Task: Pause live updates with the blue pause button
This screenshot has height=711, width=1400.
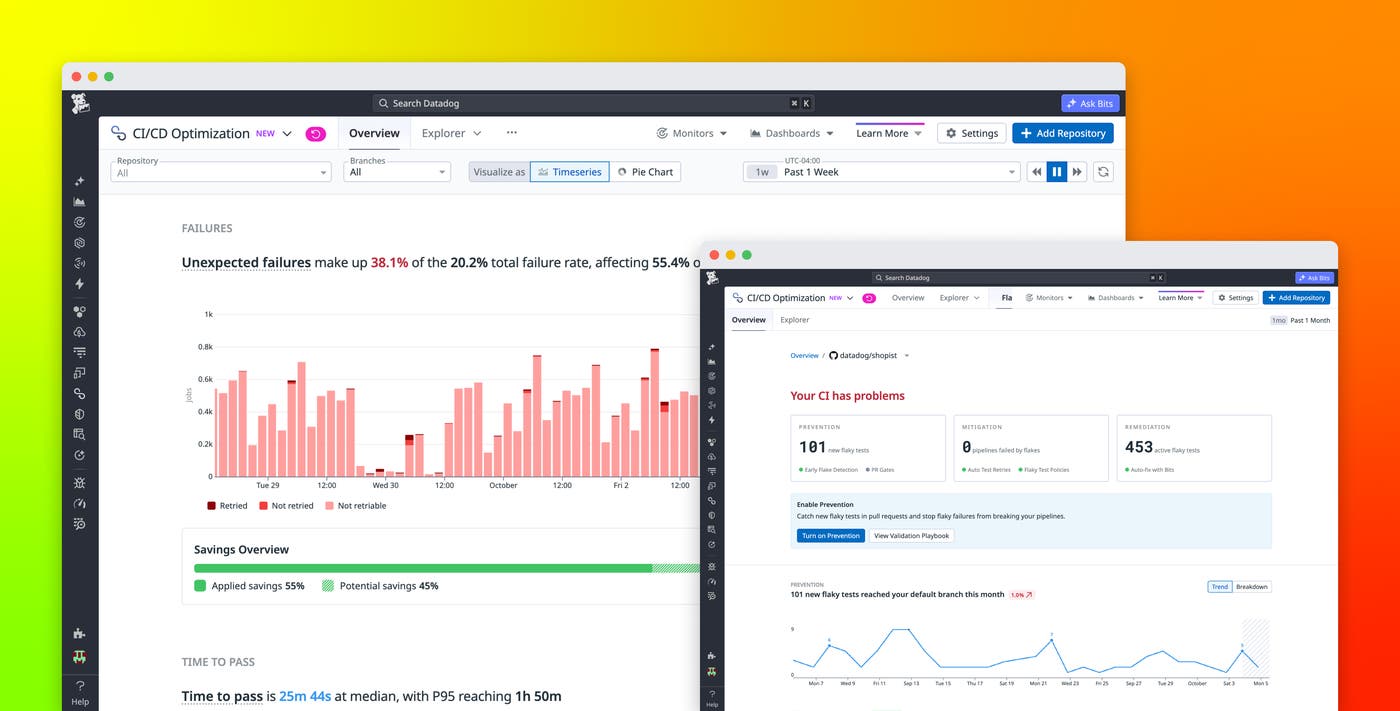Action: pyautogui.click(x=1057, y=172)
